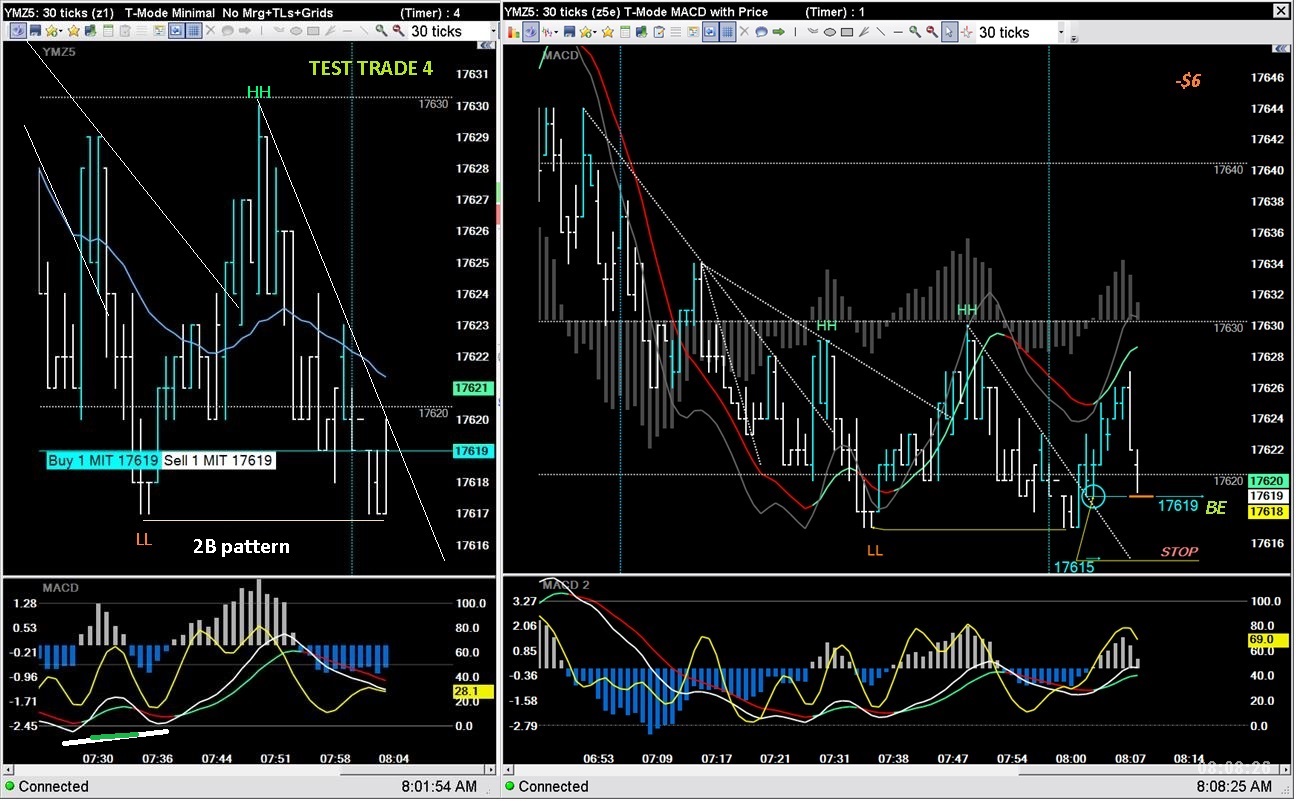
Task: Open the favorites star dropdown arrow
Action: [60, 32]
